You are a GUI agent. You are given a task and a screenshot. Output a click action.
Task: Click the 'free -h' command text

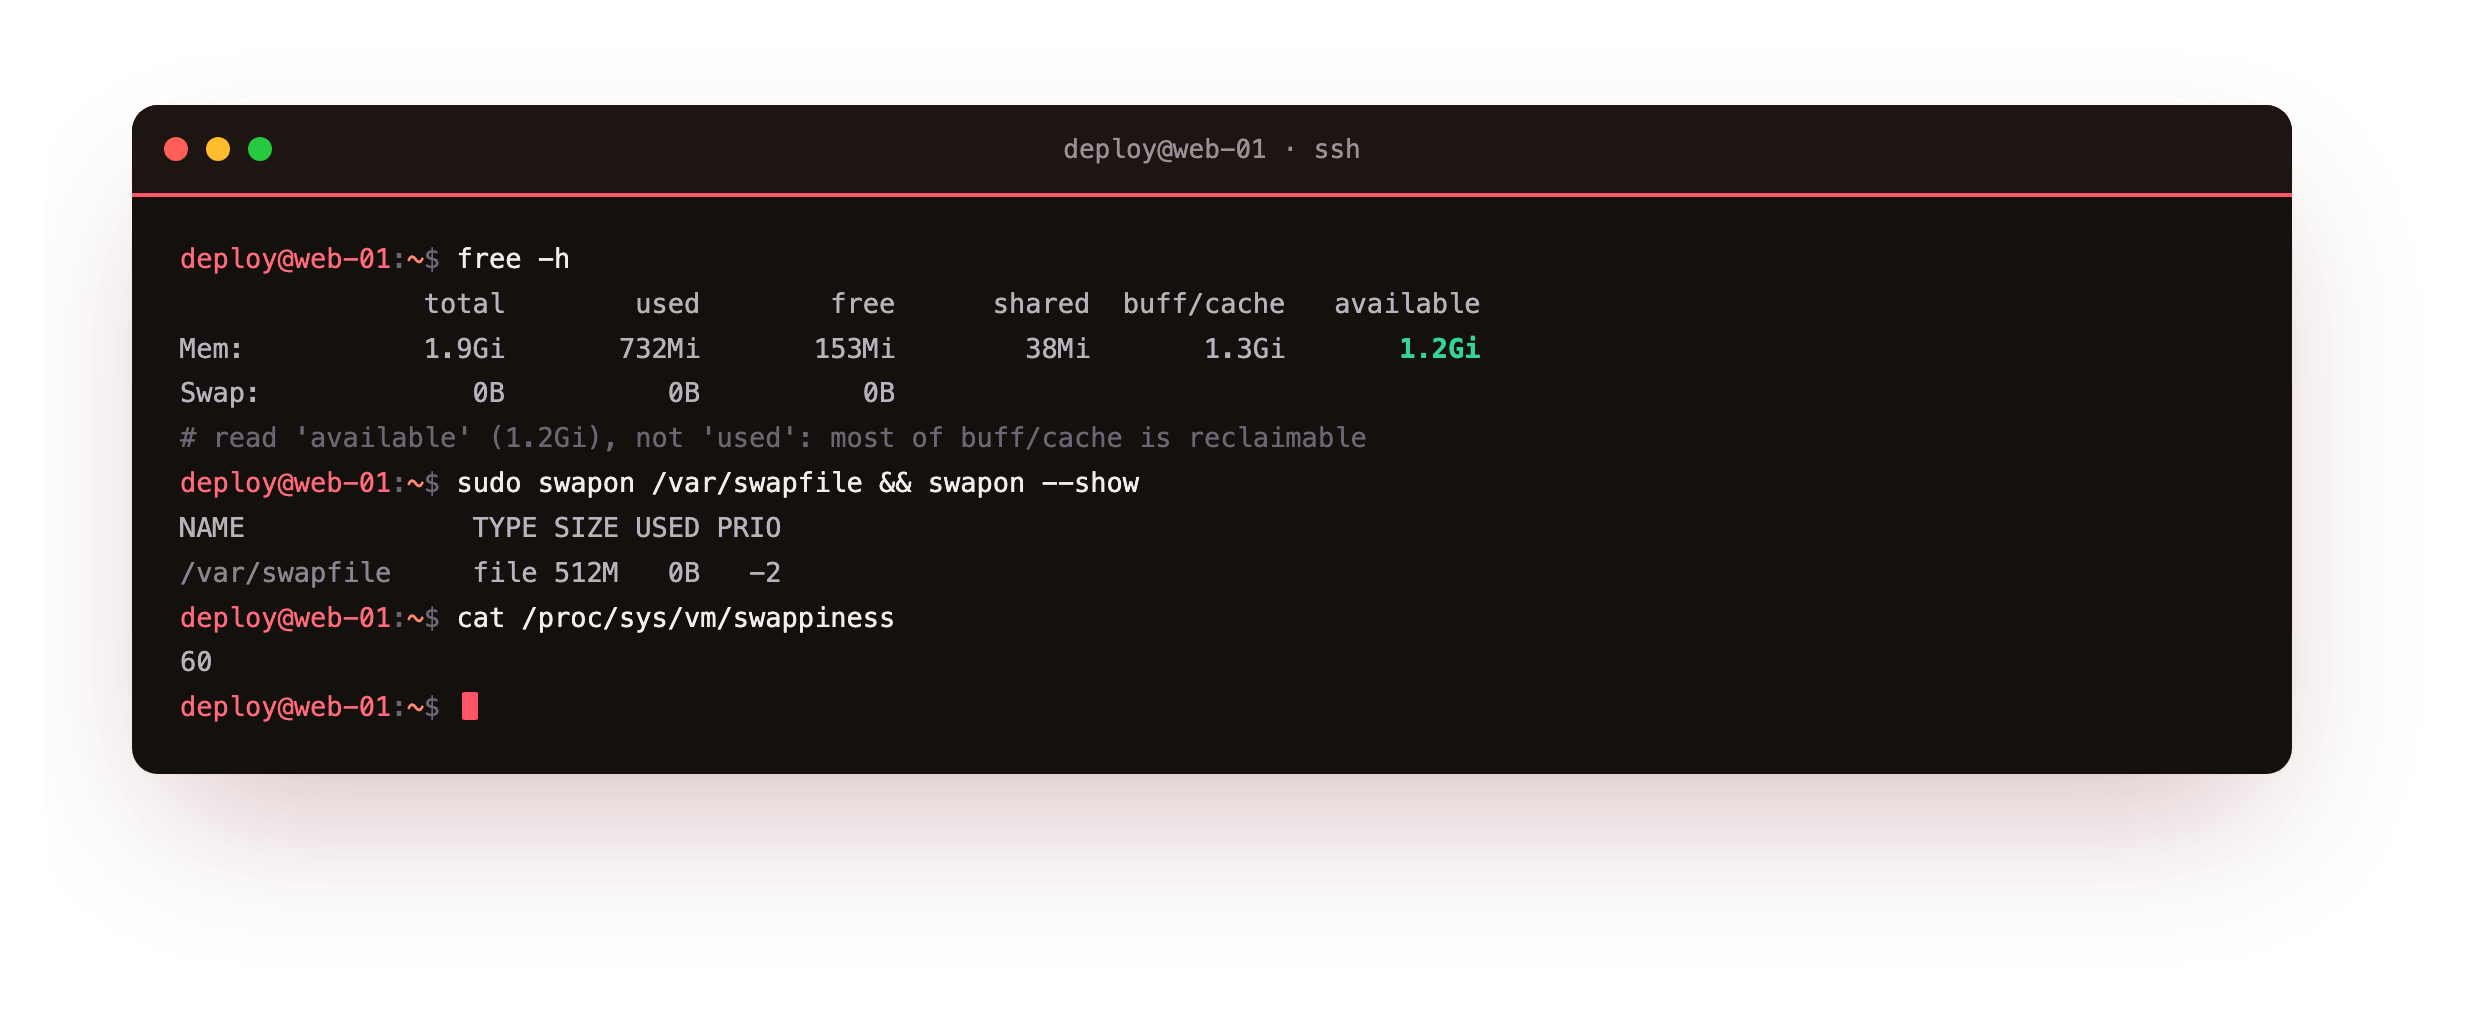tap(513, 259)
